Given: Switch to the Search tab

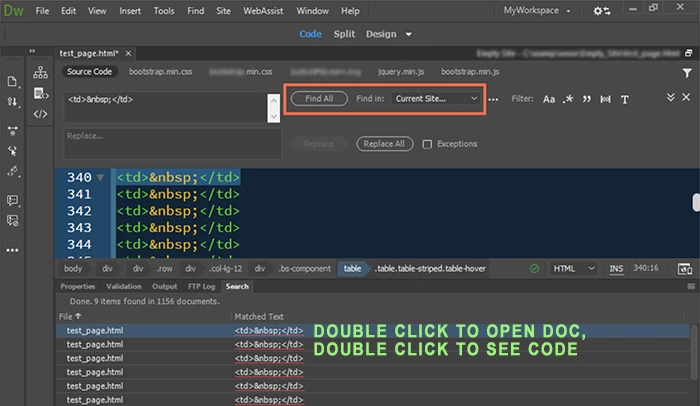Looking at the screenshot, I should [x=237, y=286].
